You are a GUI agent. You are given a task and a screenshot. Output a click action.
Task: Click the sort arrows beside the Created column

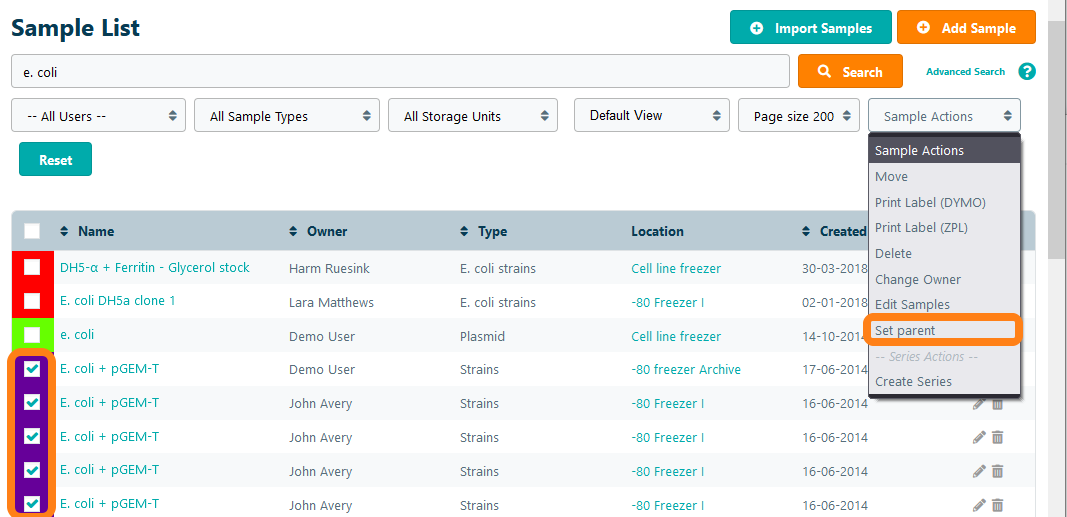806,232
